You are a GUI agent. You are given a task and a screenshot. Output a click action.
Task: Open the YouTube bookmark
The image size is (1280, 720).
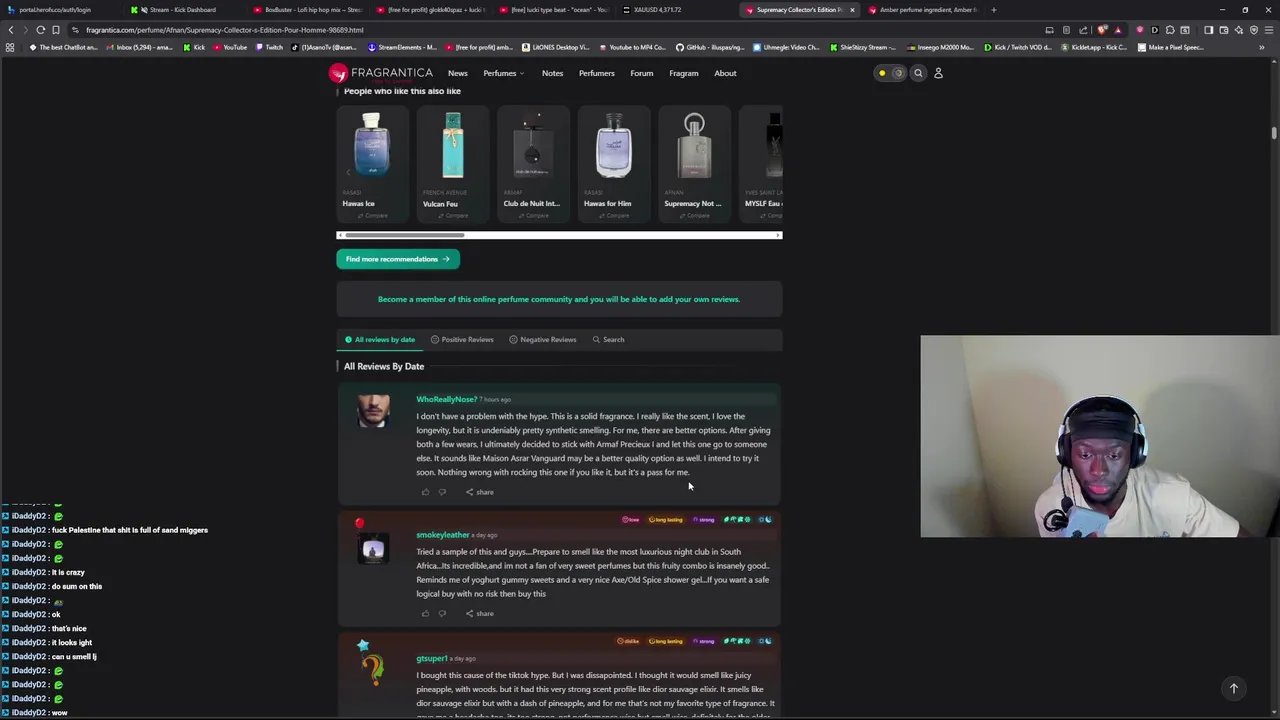coord(230,47)
